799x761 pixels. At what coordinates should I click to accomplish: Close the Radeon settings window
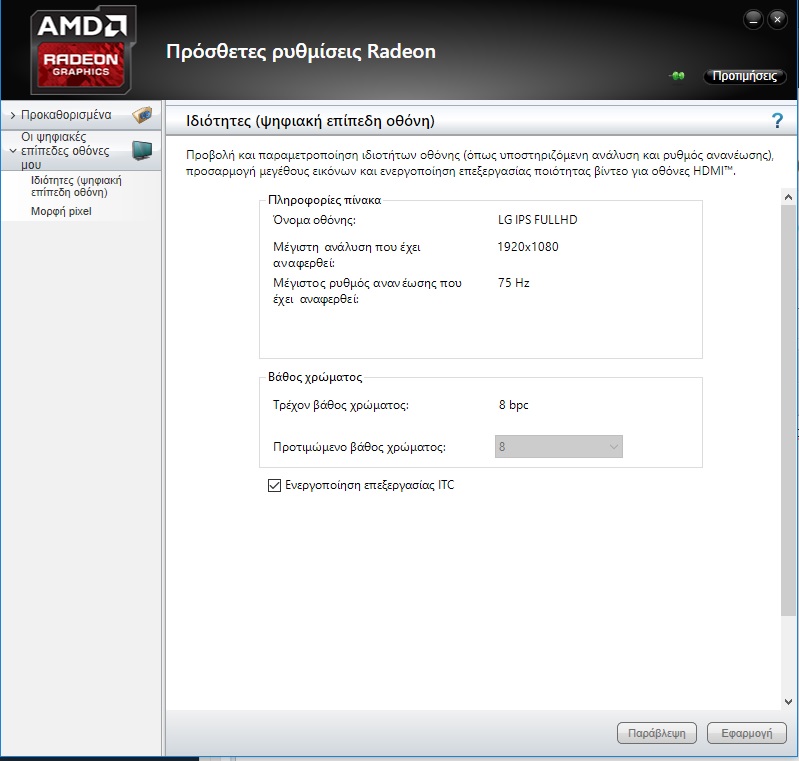(x=777, y=20)
